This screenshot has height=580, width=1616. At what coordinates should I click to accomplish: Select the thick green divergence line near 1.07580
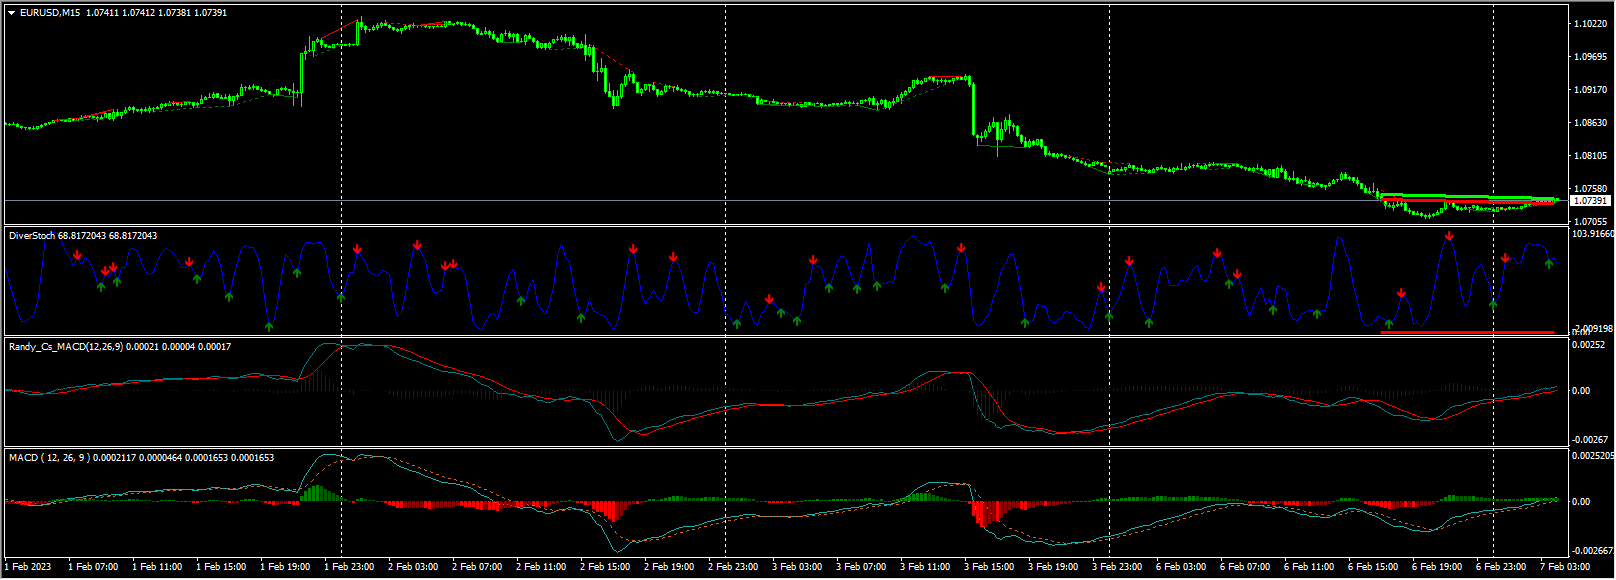pos(1467,197)
